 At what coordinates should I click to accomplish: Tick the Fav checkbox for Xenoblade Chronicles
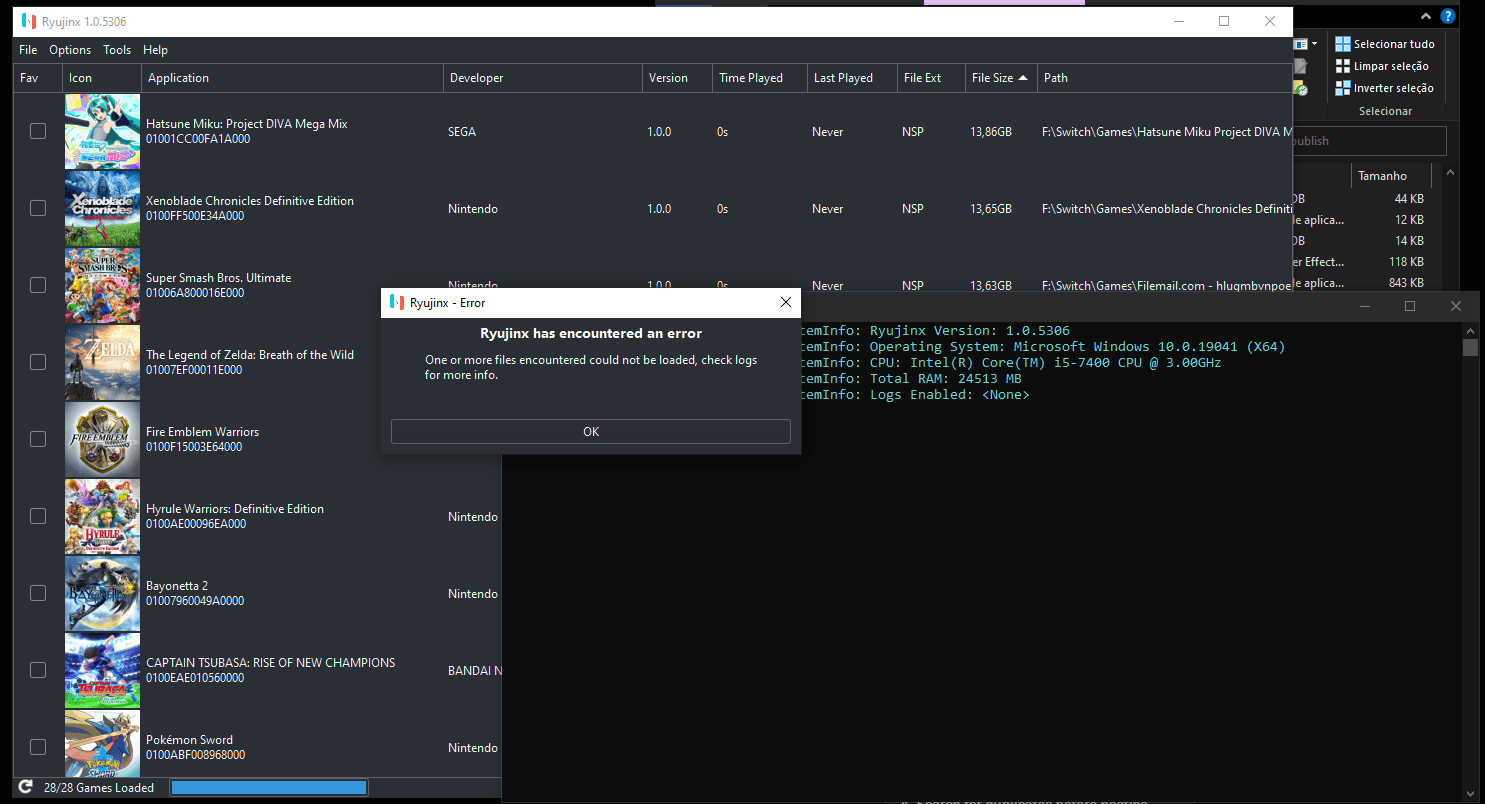click(38, 208)
